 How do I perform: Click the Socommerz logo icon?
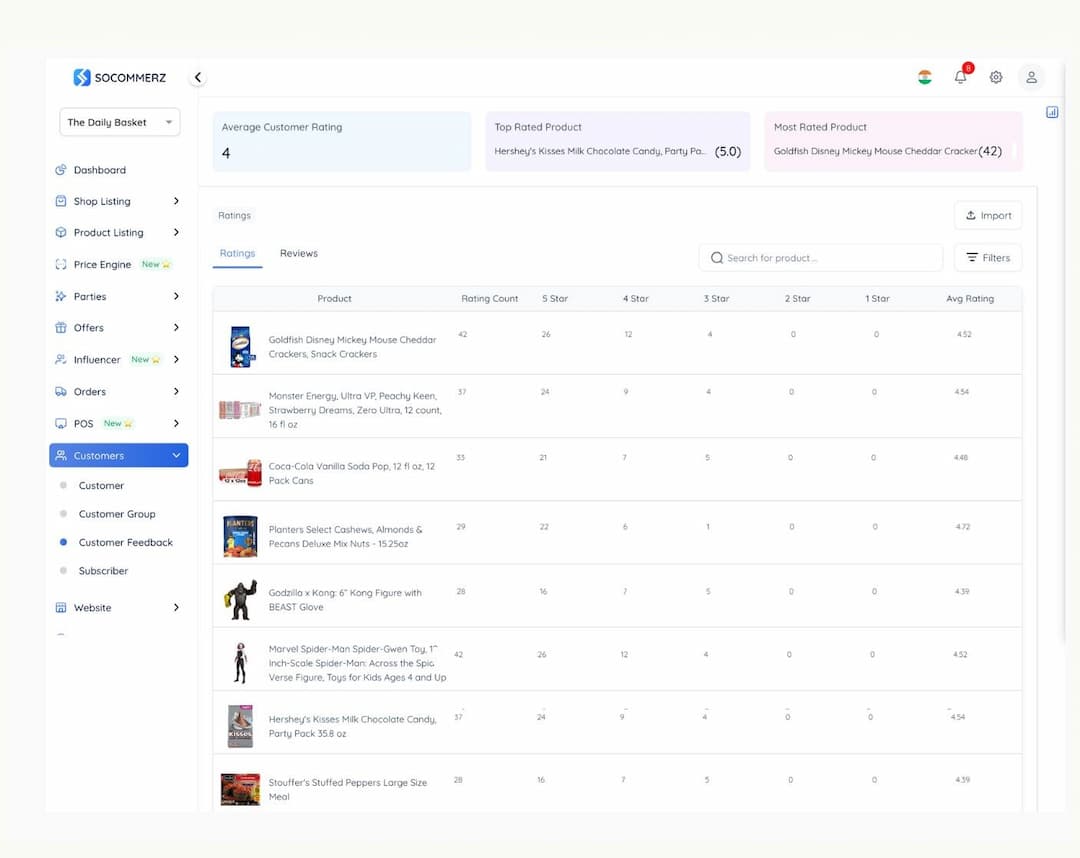pyautogui.click(x=82, y=77)
